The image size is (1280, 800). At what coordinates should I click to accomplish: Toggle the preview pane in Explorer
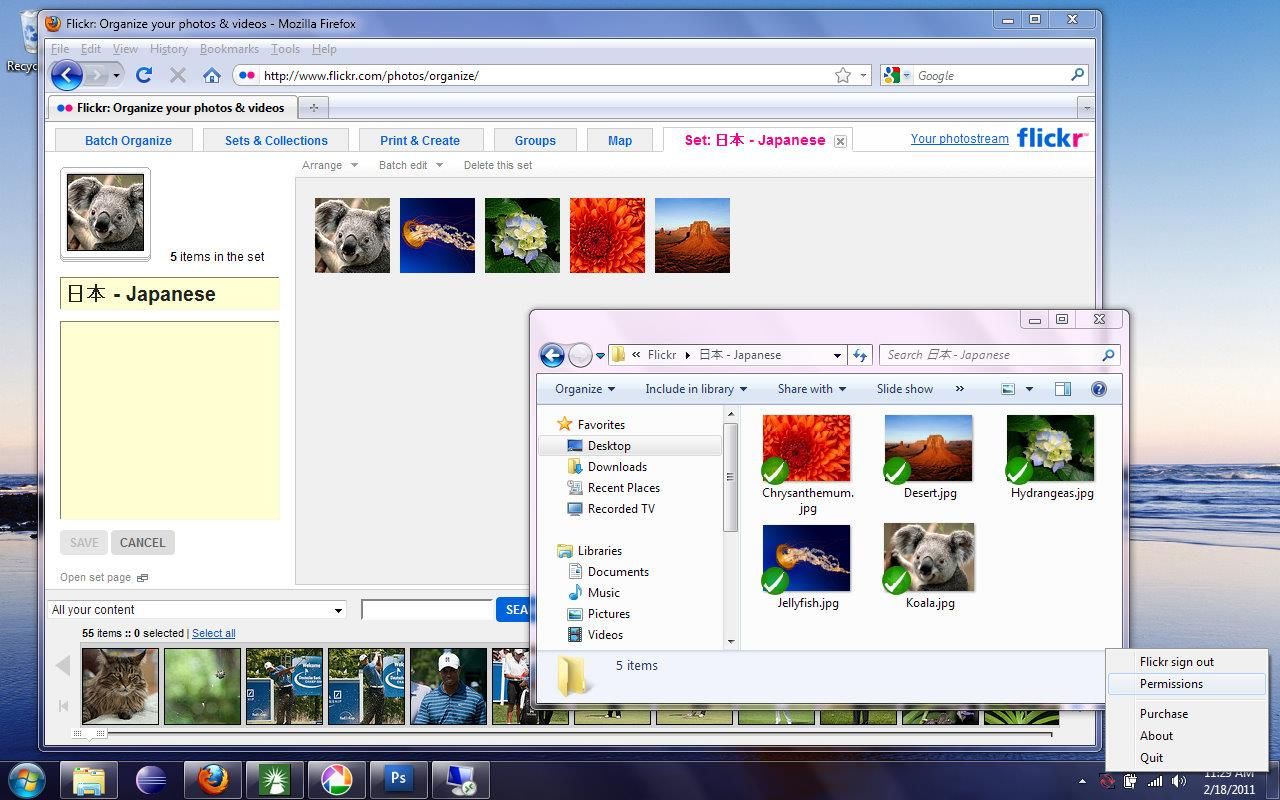(x=1062, y=389)
